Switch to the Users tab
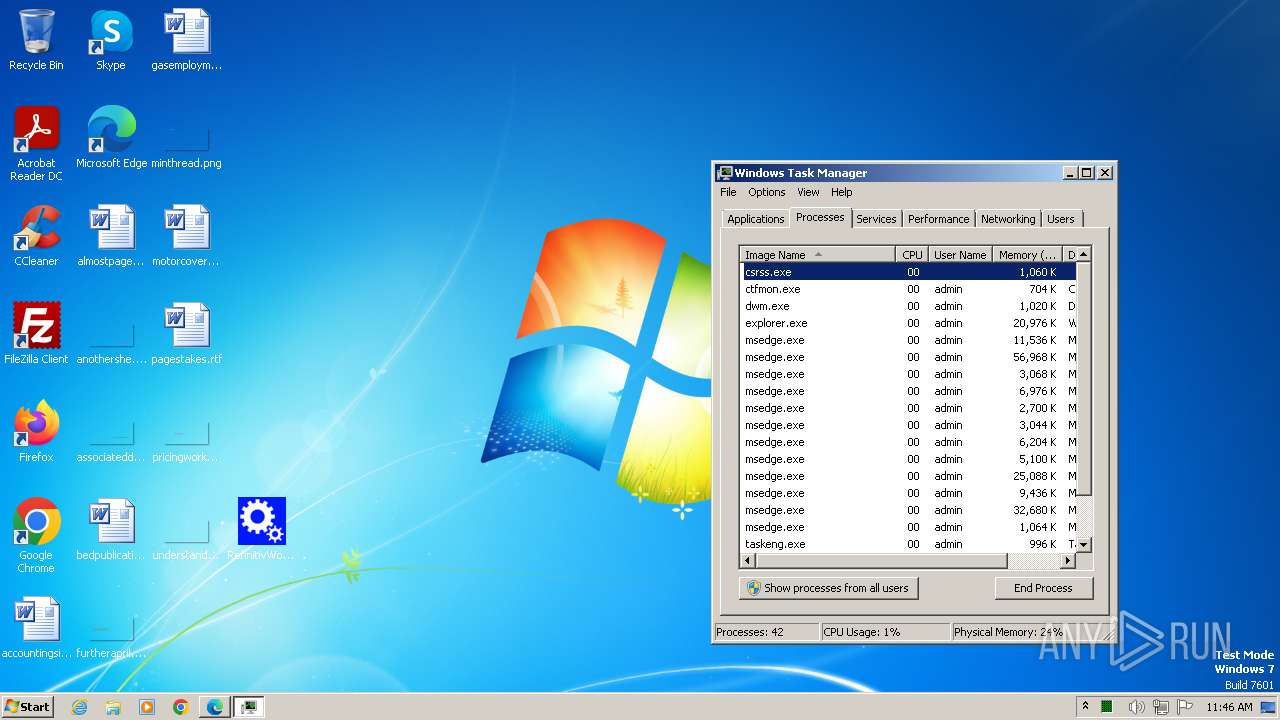This screenshot has height=720, width=1280. (1061, 219)
